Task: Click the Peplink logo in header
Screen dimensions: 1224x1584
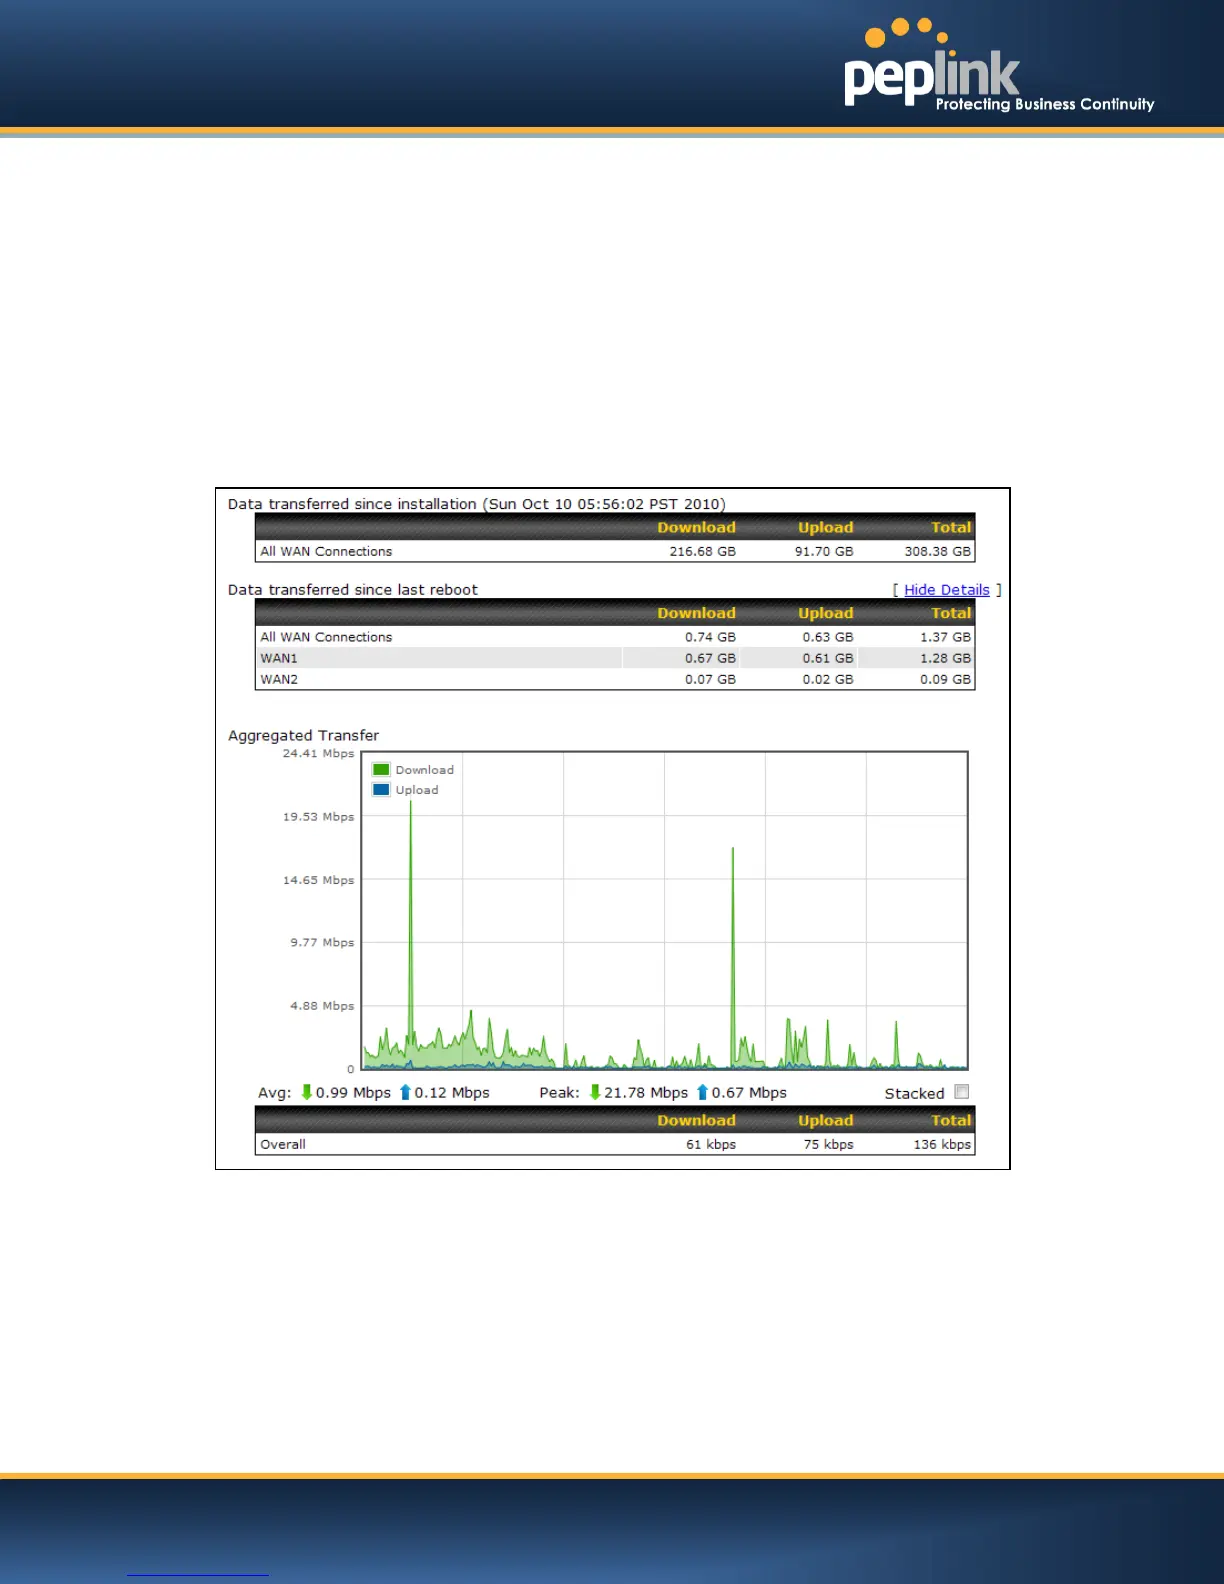Action: (998, 67)
